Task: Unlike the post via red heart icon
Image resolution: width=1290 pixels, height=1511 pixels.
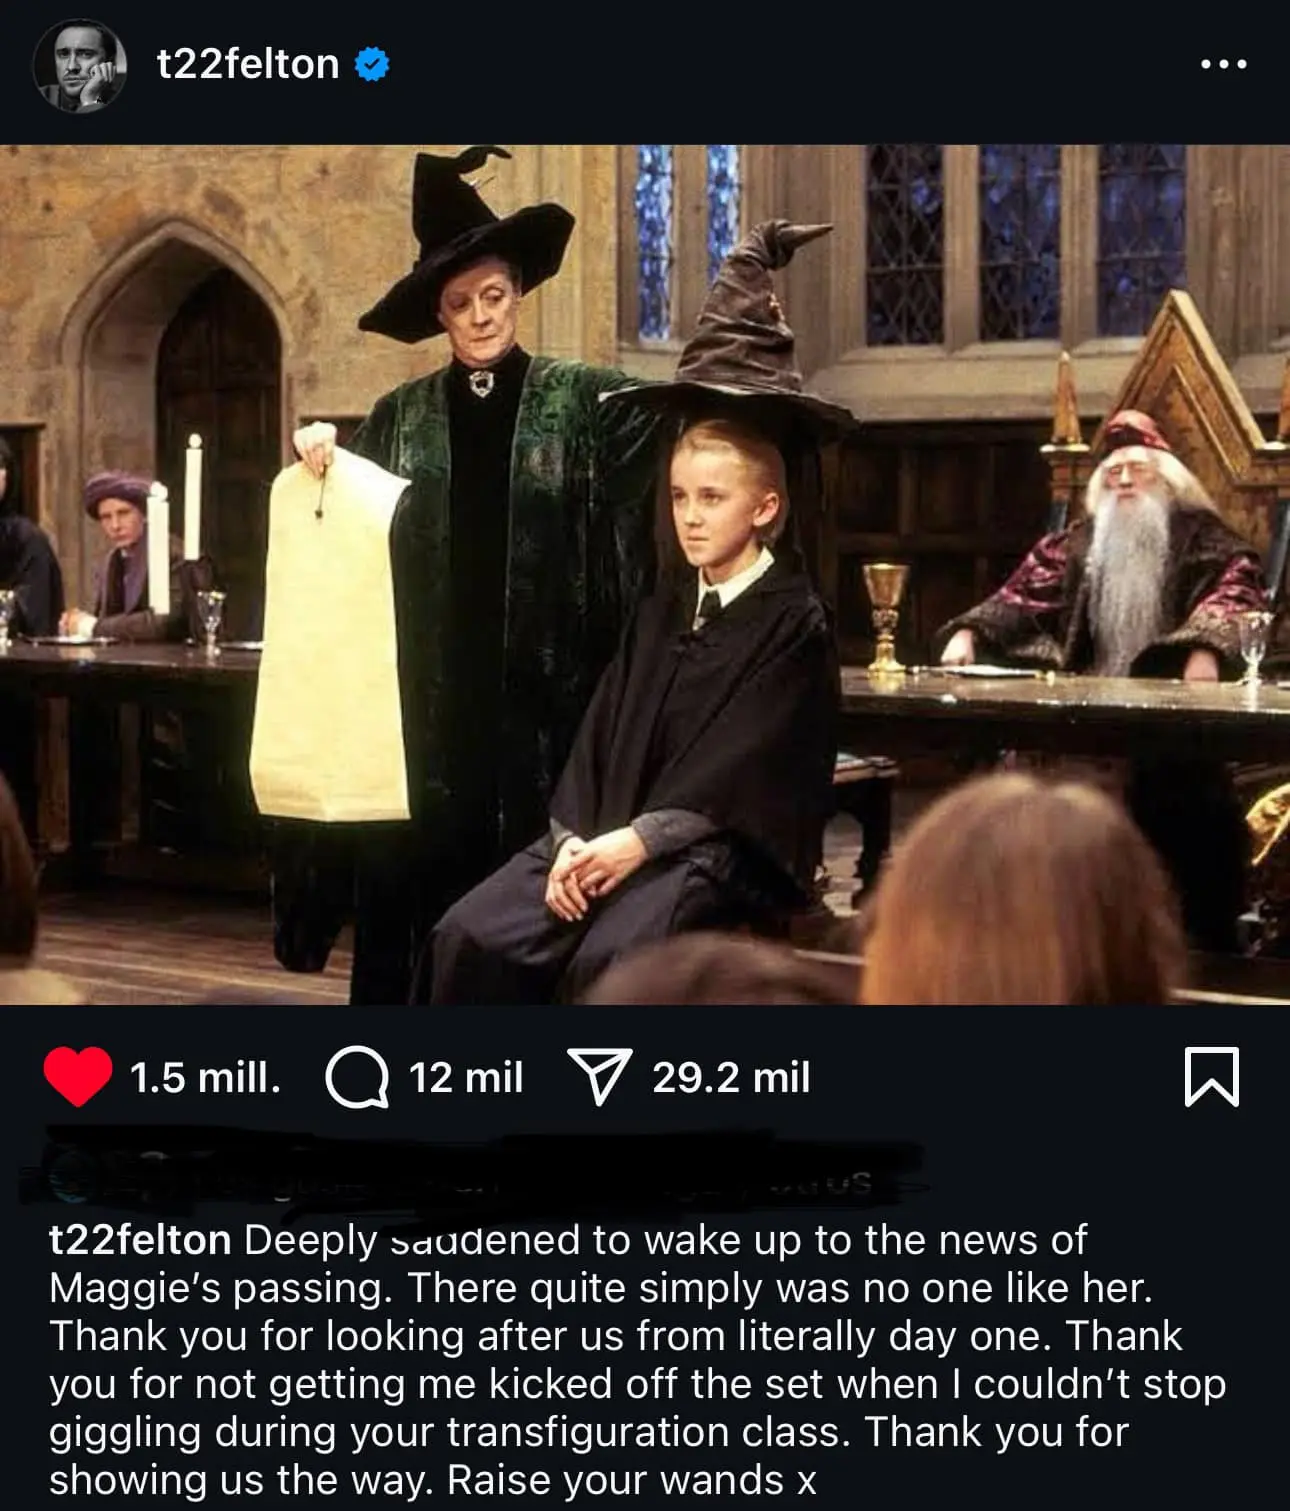Action: pos(78,1077)
